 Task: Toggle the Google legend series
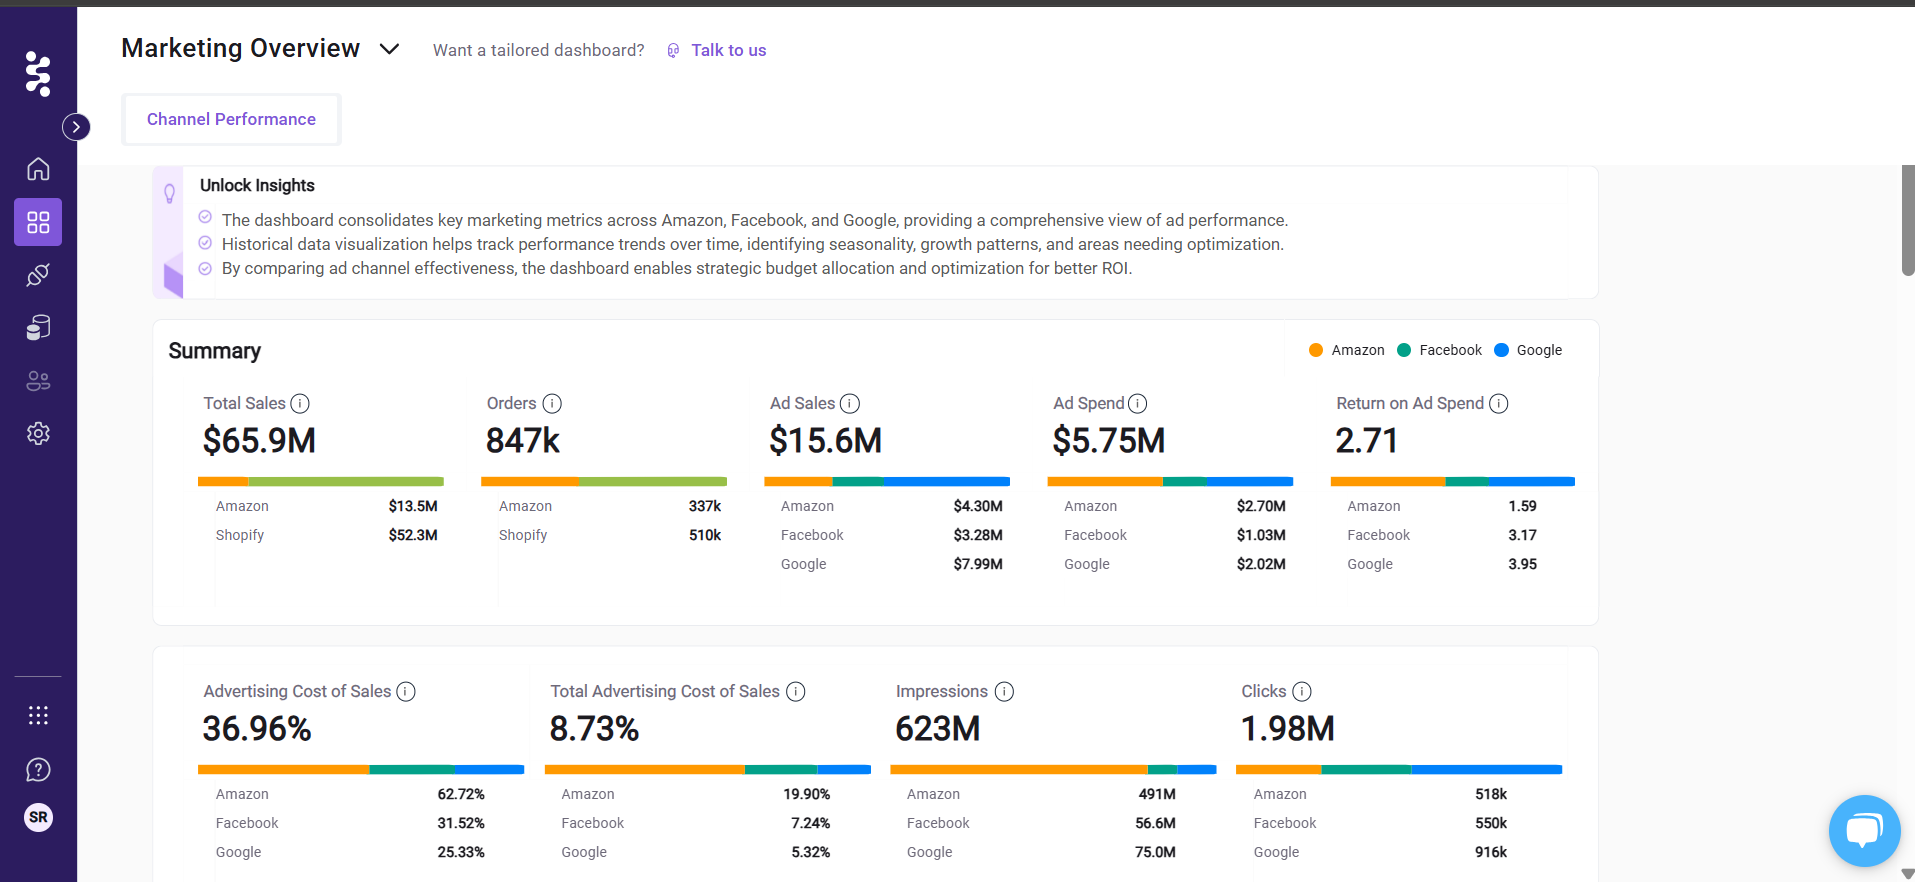click(1528, 350)
